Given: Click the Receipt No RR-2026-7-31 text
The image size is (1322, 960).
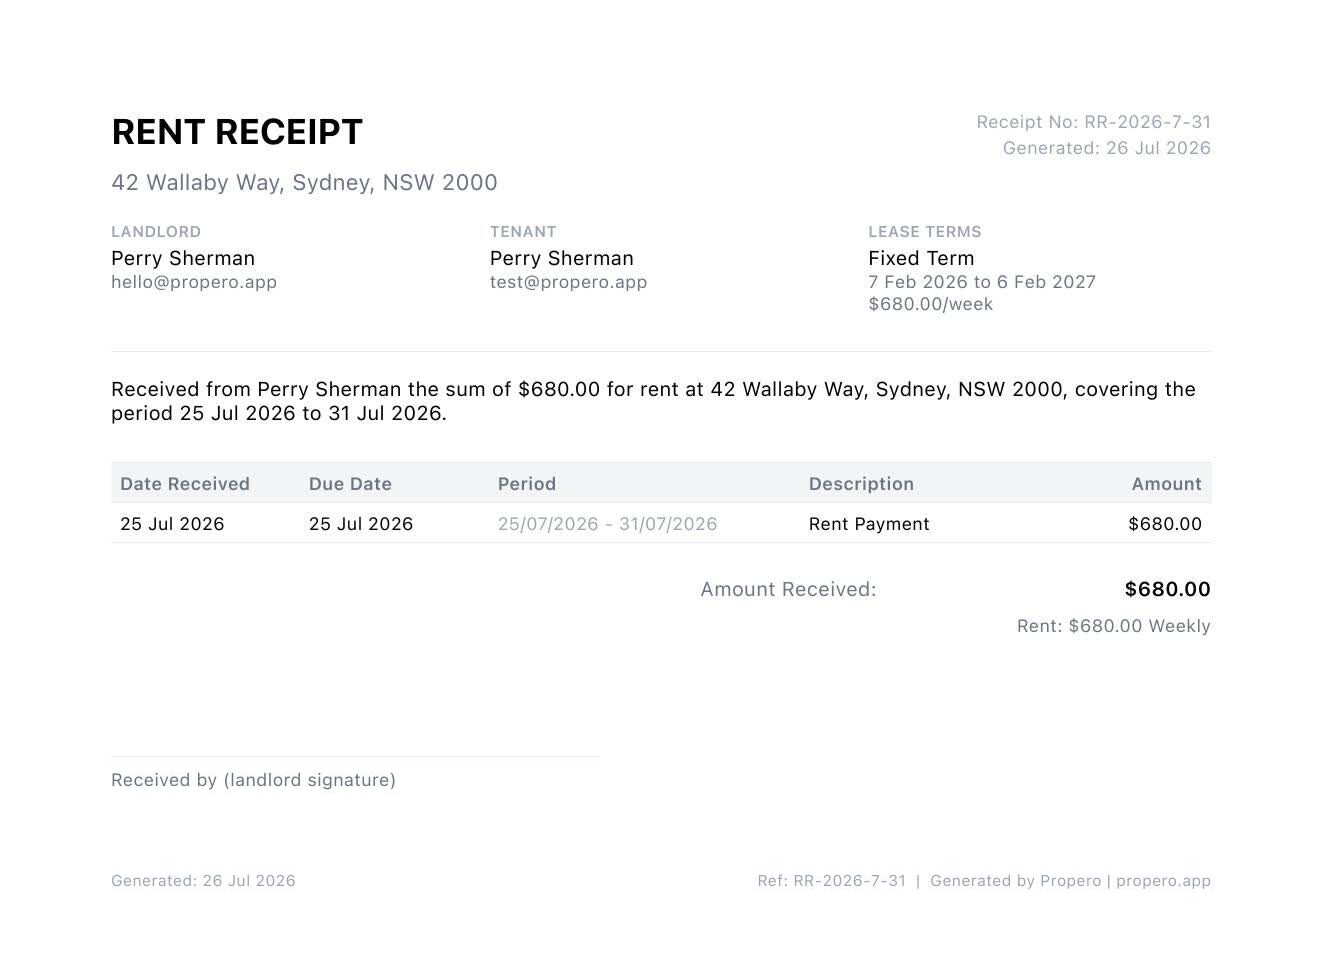Looking at the screenshot, I should [x=1093, y=122].
